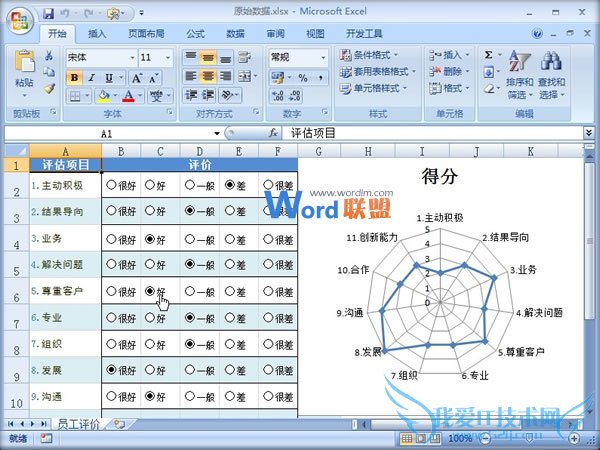Switch to 数据 ribbon tab
Viewport: 600px width, 450px height.
point(235,34)
